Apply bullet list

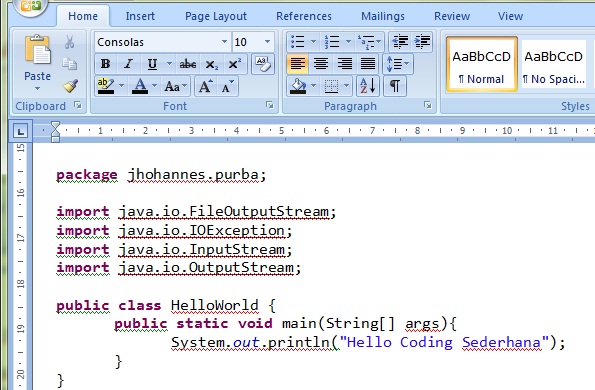[298, 42]
